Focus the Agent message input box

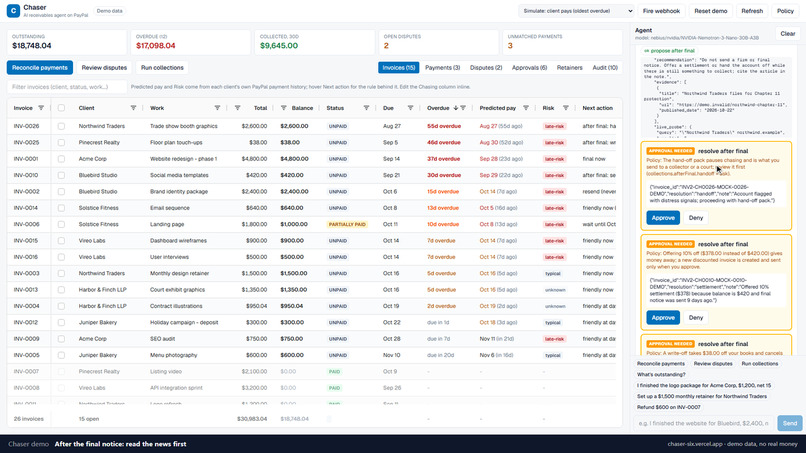(703, 423)
